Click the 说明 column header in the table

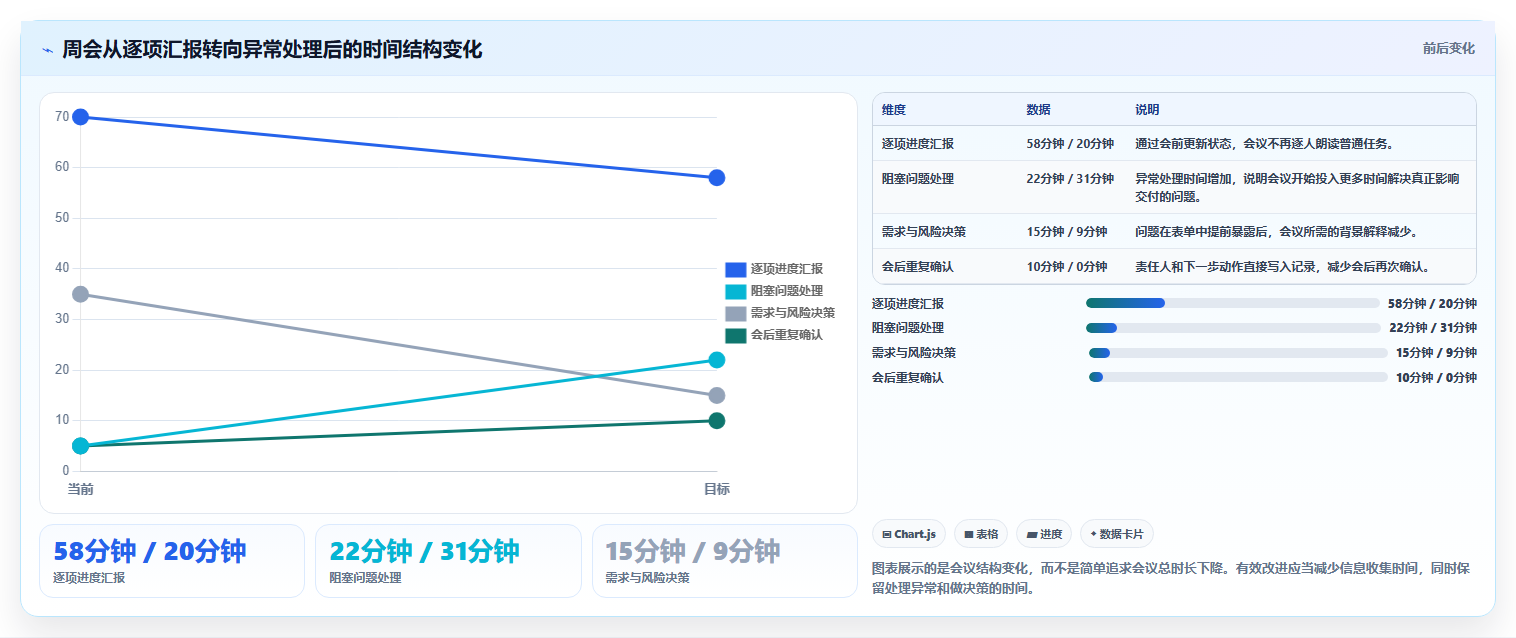pos(1147,110)
